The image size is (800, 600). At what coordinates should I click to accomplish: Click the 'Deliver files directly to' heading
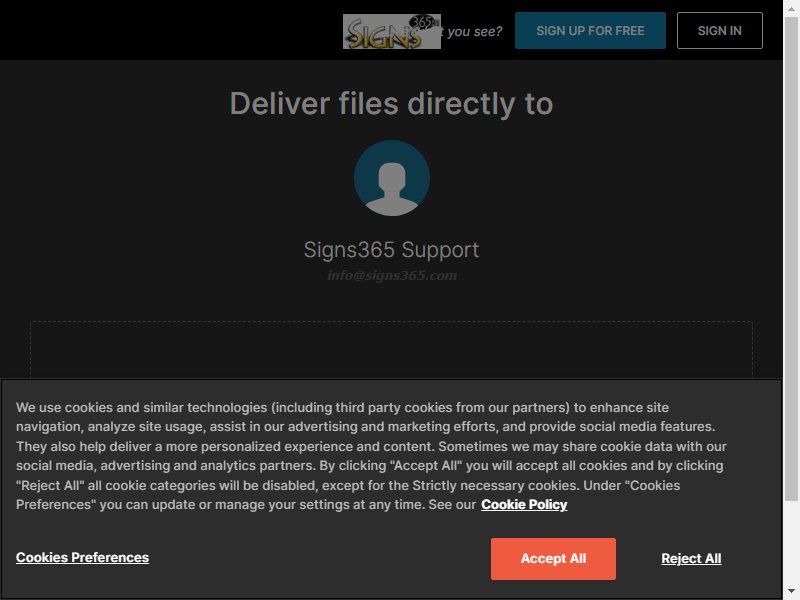[391, 104]
